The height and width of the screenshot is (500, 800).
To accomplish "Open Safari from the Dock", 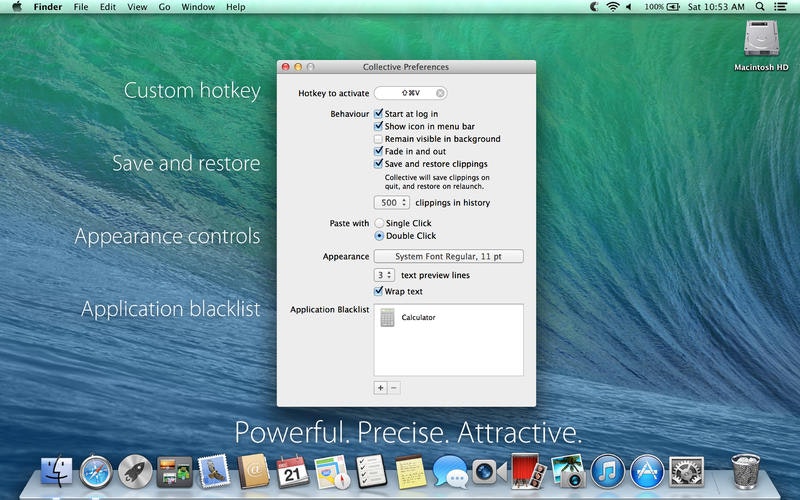I will pos(97,471).
